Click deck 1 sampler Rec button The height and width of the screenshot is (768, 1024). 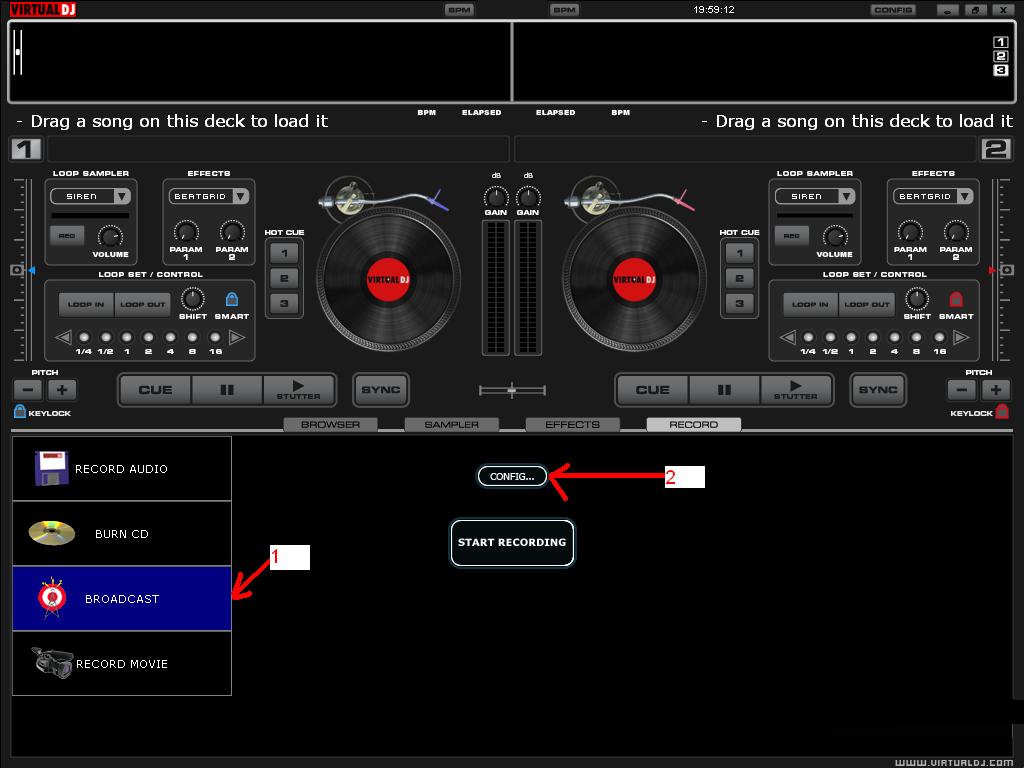point(67,235)
